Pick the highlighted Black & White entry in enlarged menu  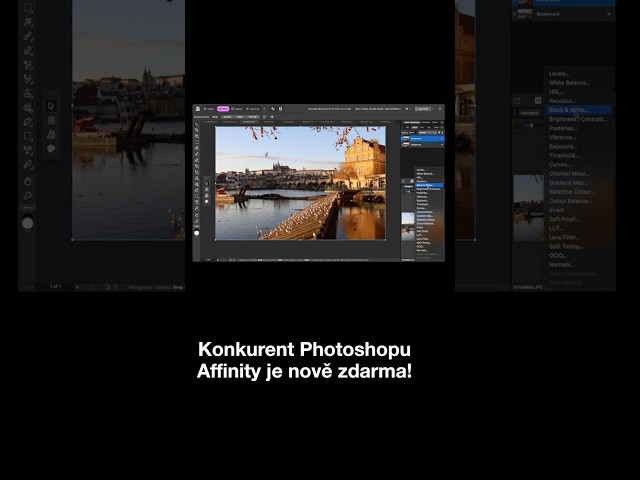578,110
